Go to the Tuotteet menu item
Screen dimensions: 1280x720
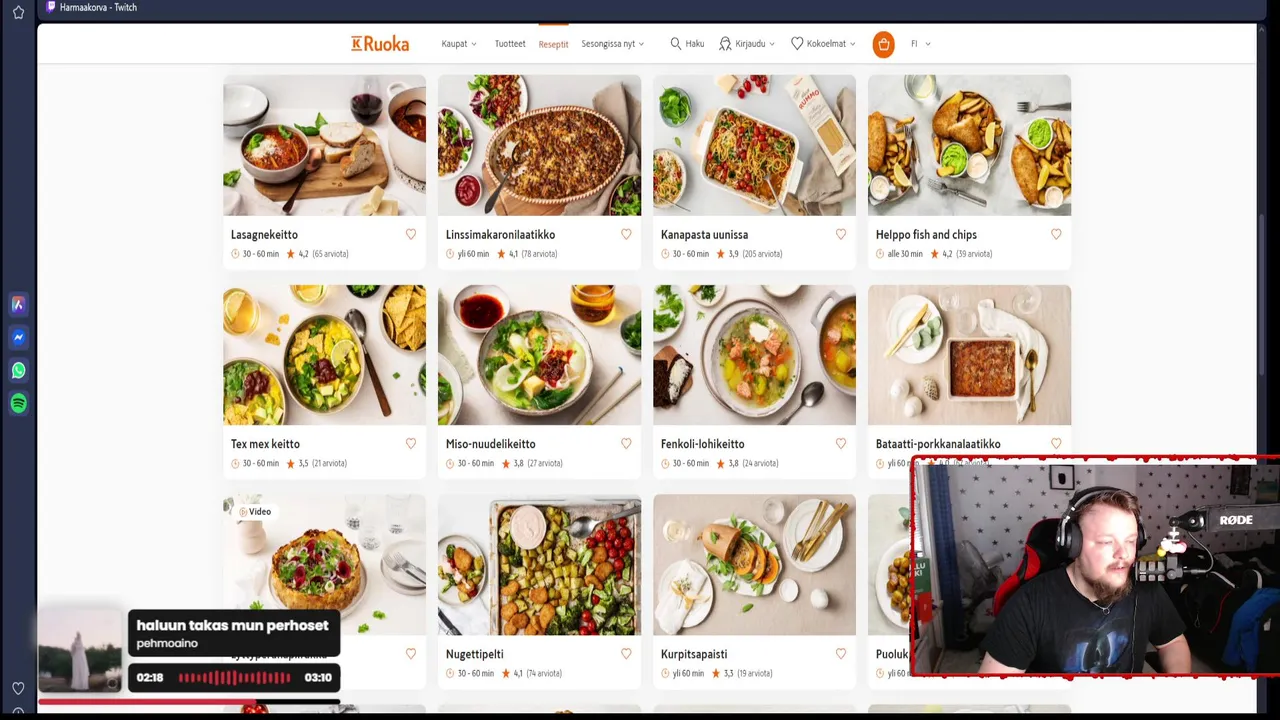tap(510, 44)
